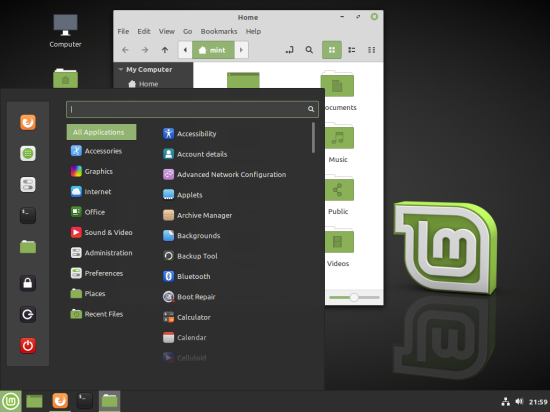Open Calculator from app list
The image size is (550, 412).
tap(187, 317)
